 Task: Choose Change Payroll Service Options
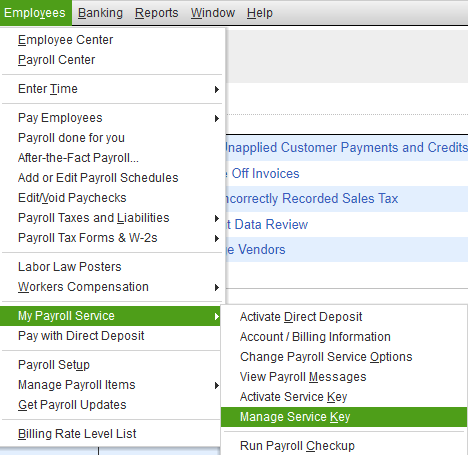coord(344,357)
